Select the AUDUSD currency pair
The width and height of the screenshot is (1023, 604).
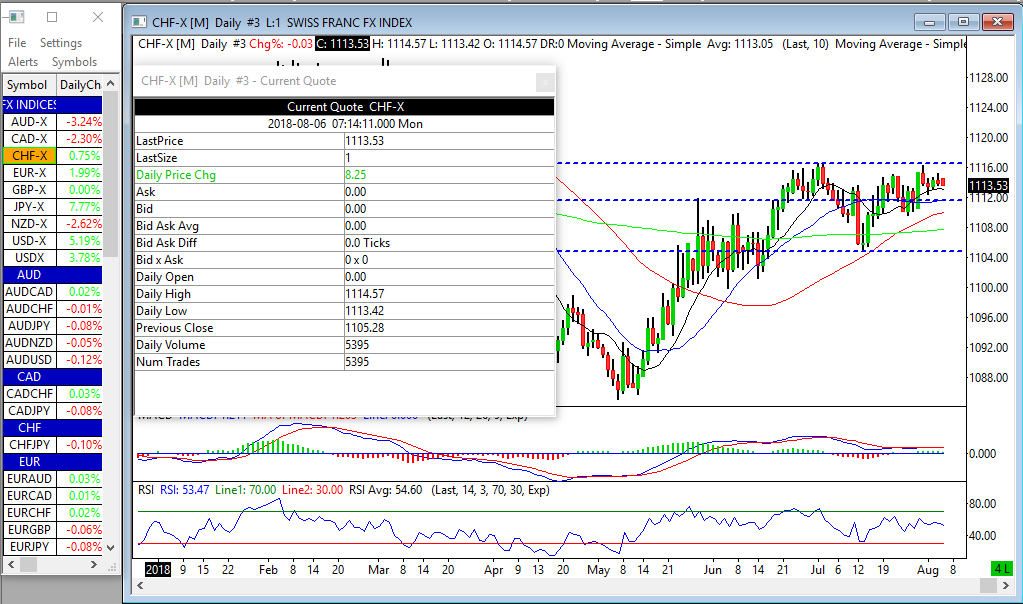point(29,360)
